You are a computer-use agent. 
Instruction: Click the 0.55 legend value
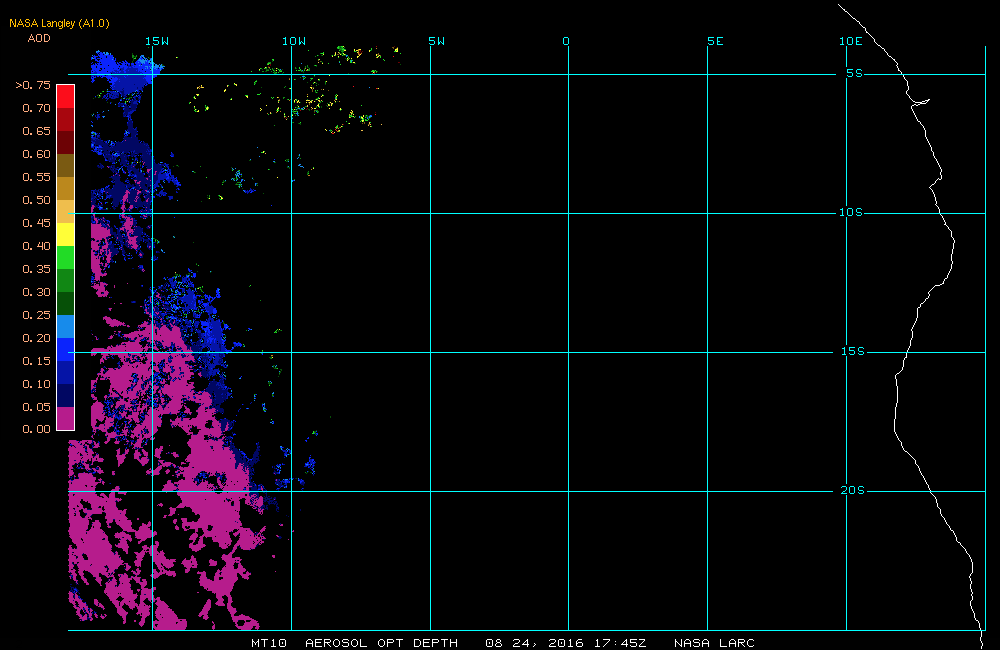(x=36, y=177)
